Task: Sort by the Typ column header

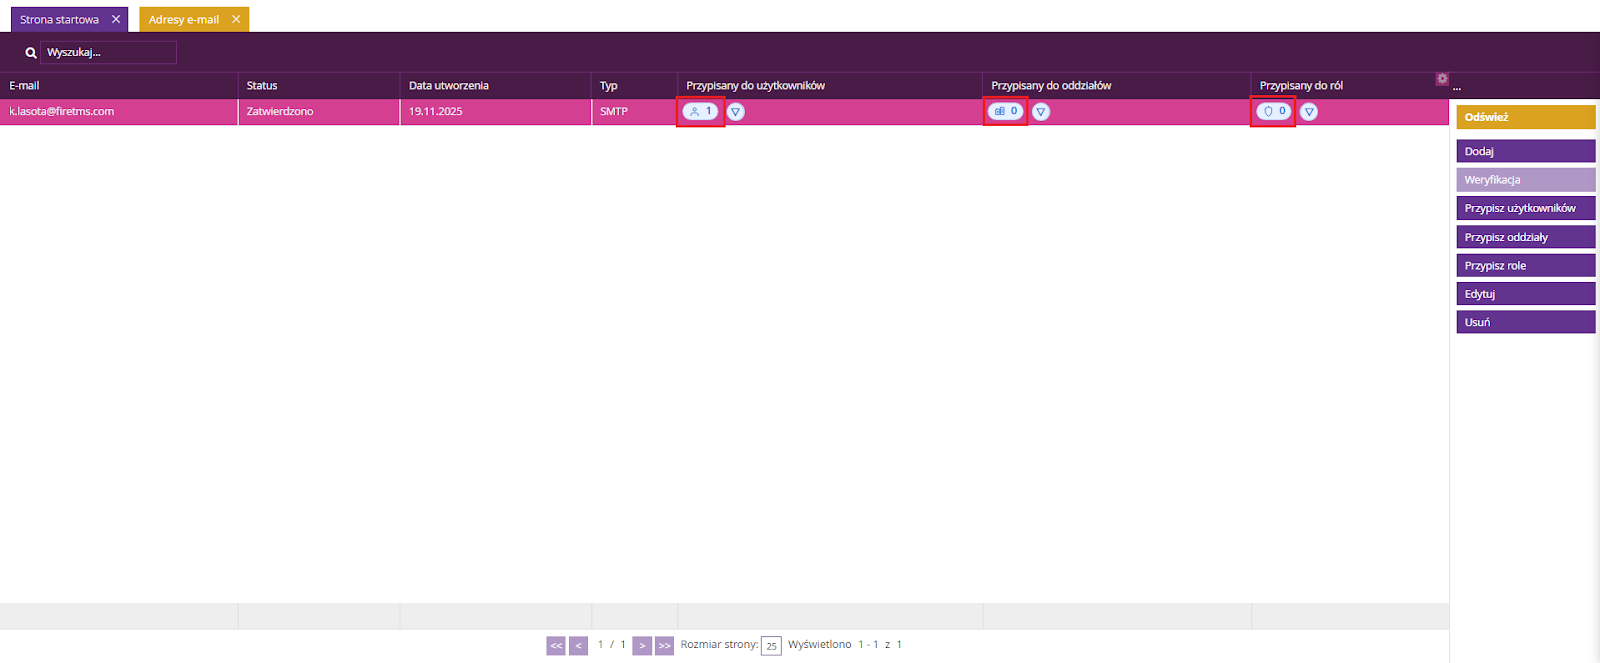Action: coord(635,85)
